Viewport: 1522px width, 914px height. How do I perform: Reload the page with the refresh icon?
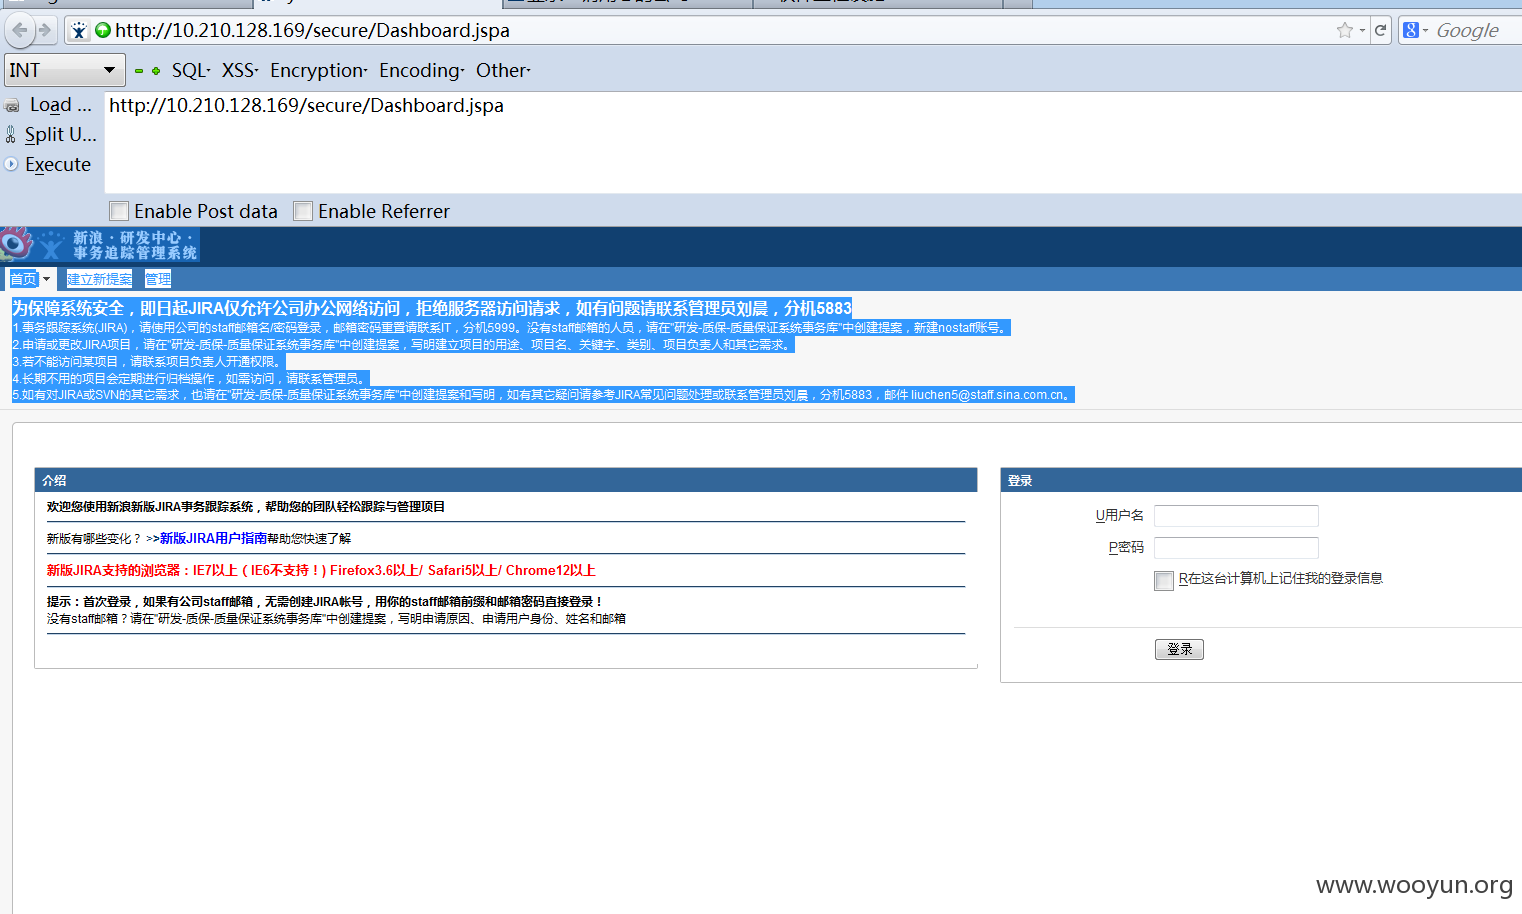pyautogui.click(x=1381, y=30)
